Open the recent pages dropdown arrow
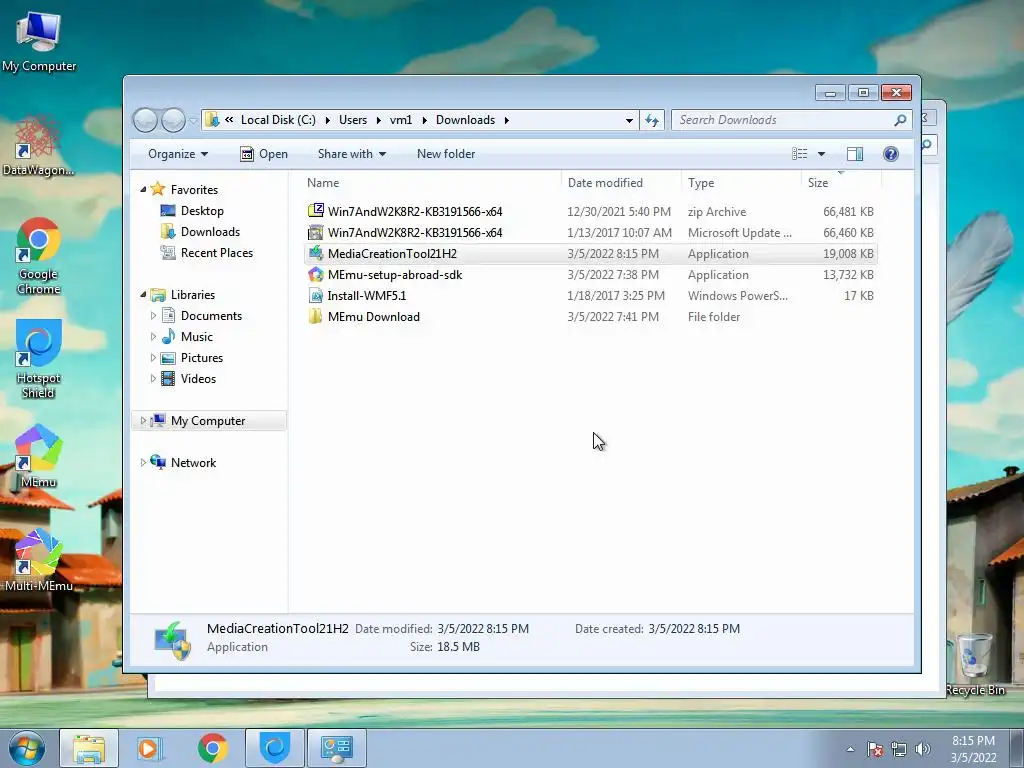1024x768 pixels. click(193, 120)
